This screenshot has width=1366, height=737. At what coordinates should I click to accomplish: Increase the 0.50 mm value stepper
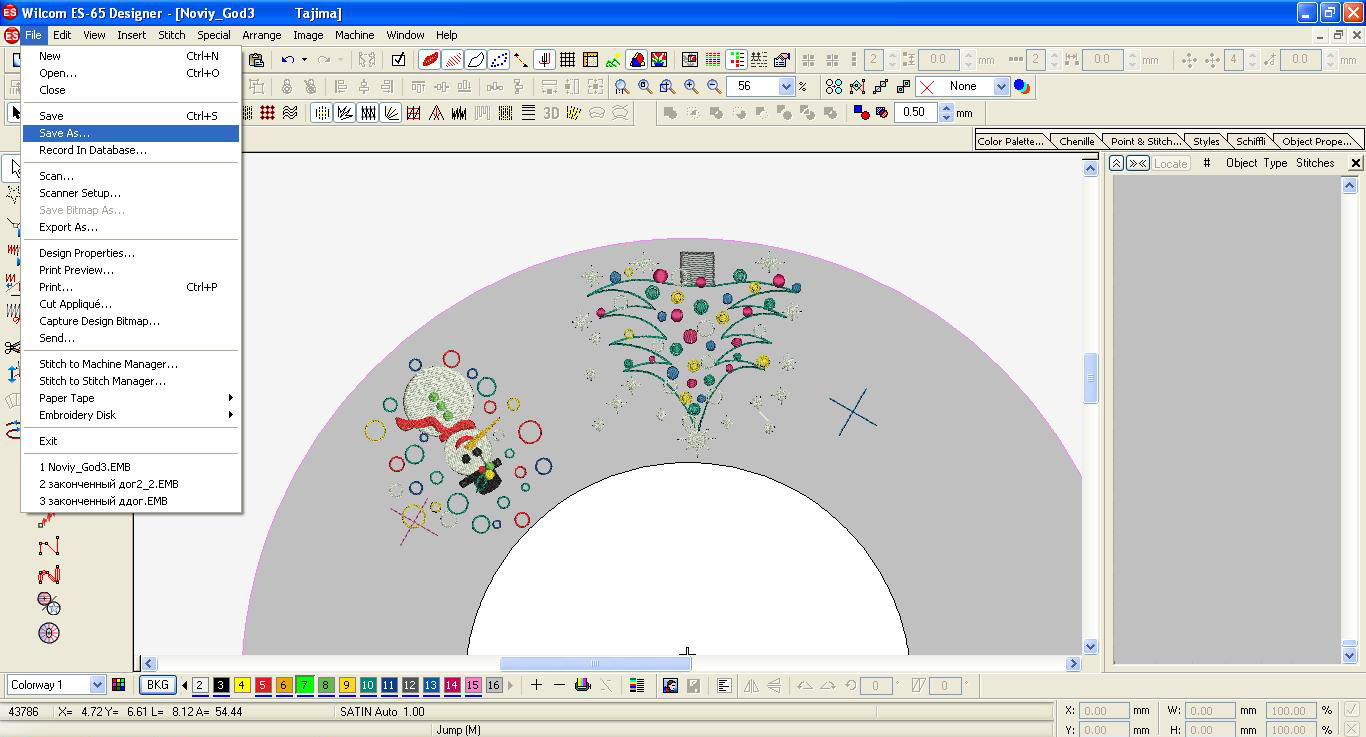(x=947, y=108)
